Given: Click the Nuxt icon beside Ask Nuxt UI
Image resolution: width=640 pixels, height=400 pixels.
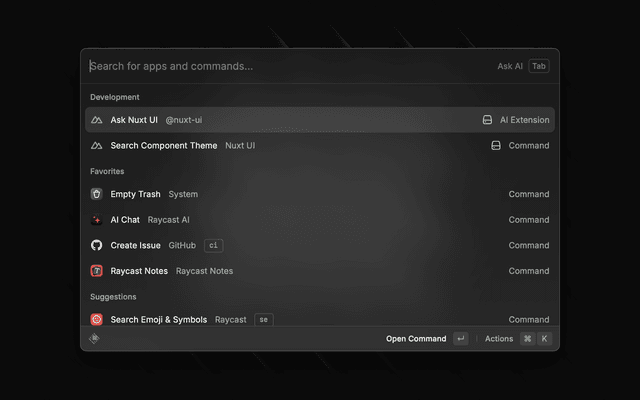Looking at the screenshot, I should click(x=96, y=120).
